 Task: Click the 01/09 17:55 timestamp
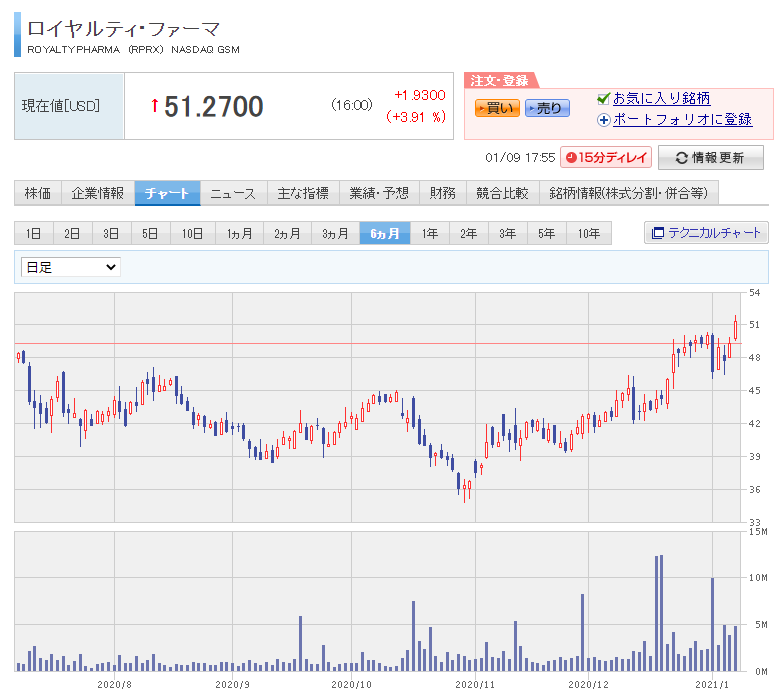coord(520,157)
